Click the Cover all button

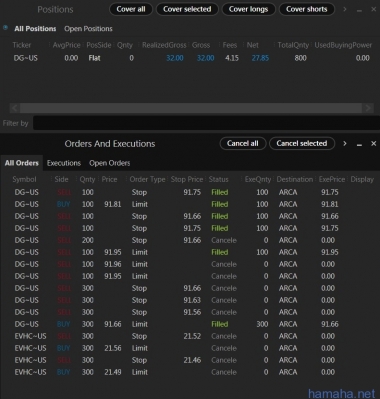(x=131, y=9)
